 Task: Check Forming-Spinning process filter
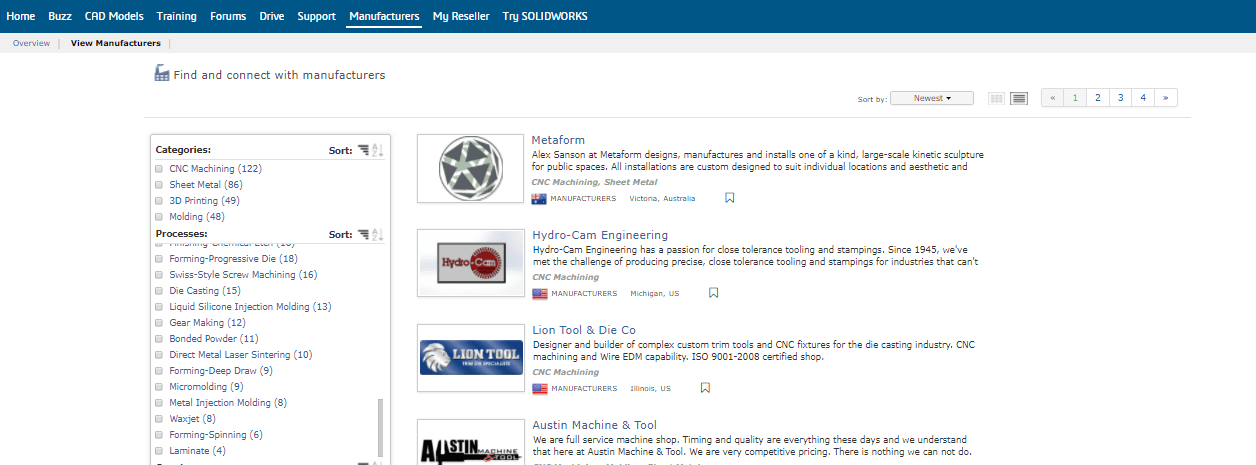[159, 435]
